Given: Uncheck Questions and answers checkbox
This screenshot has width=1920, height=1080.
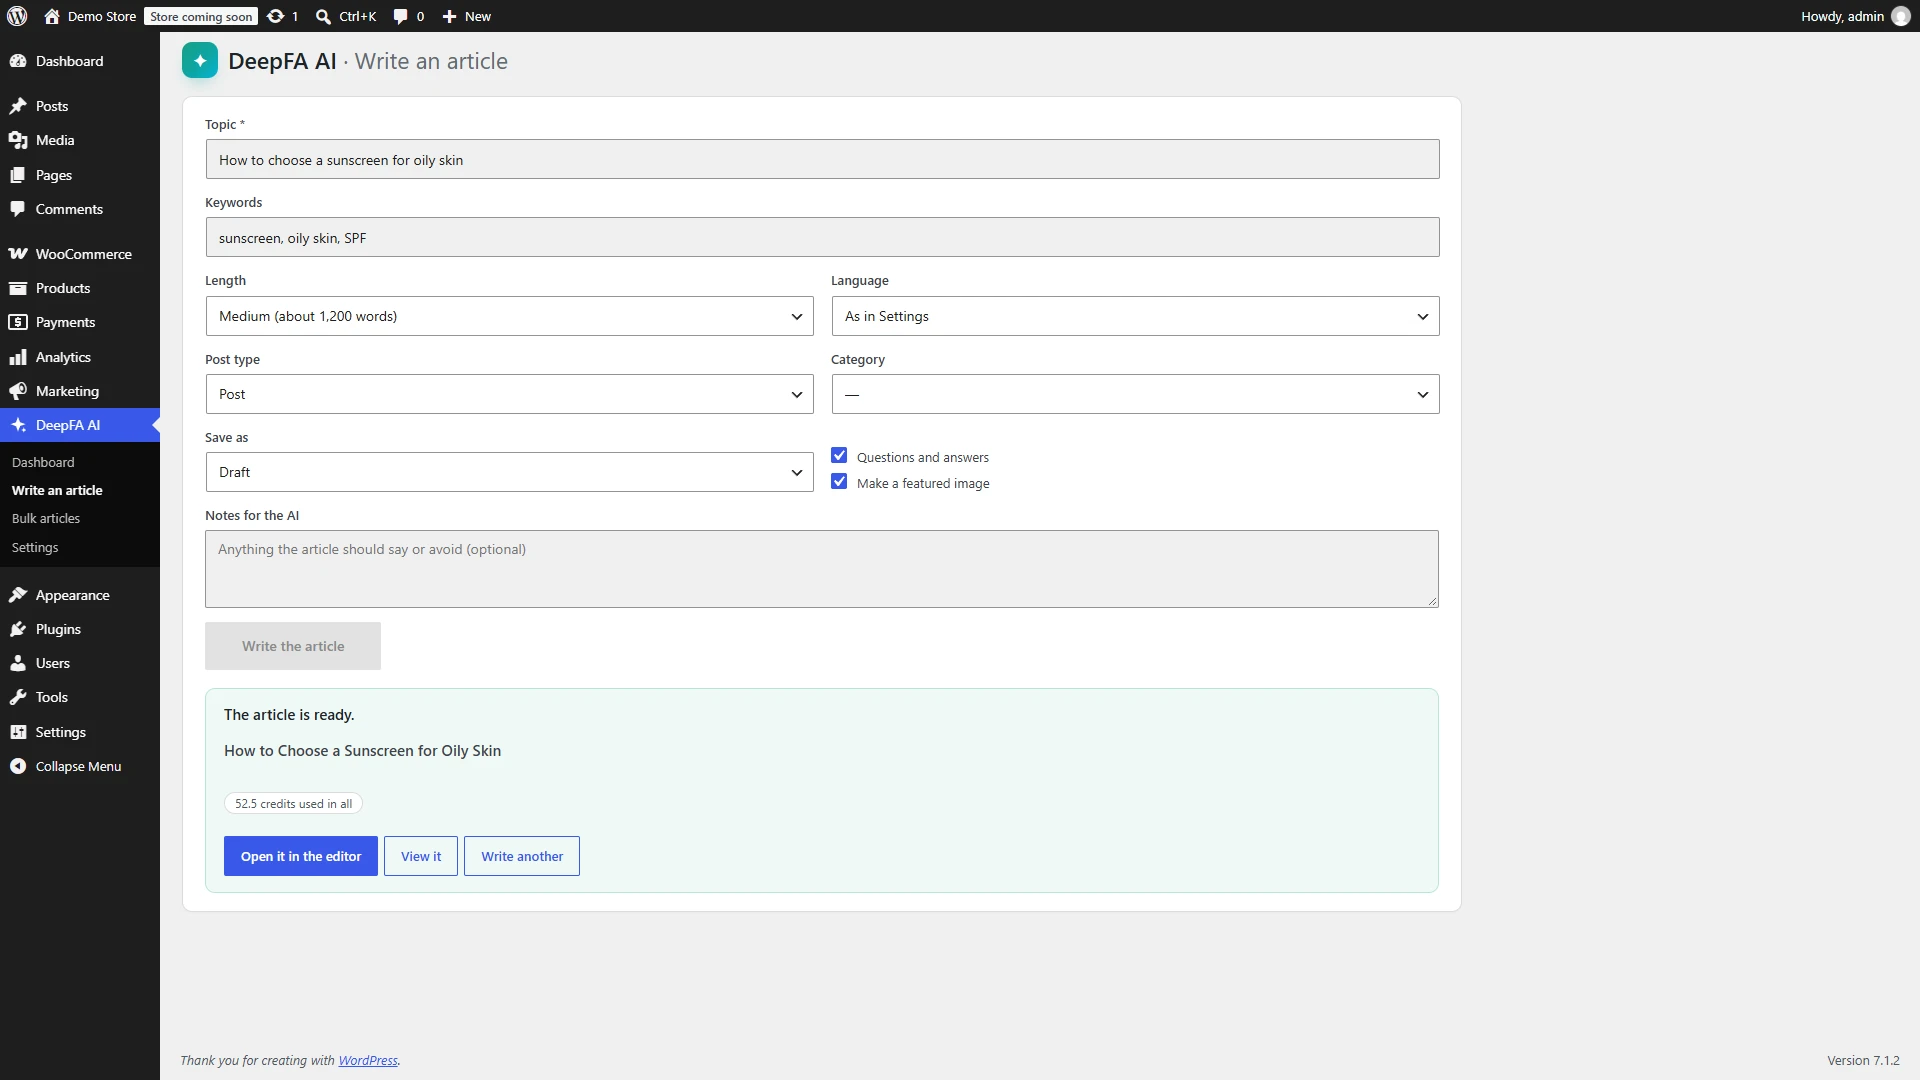Looking at the screenshot, I should (839, 456).
